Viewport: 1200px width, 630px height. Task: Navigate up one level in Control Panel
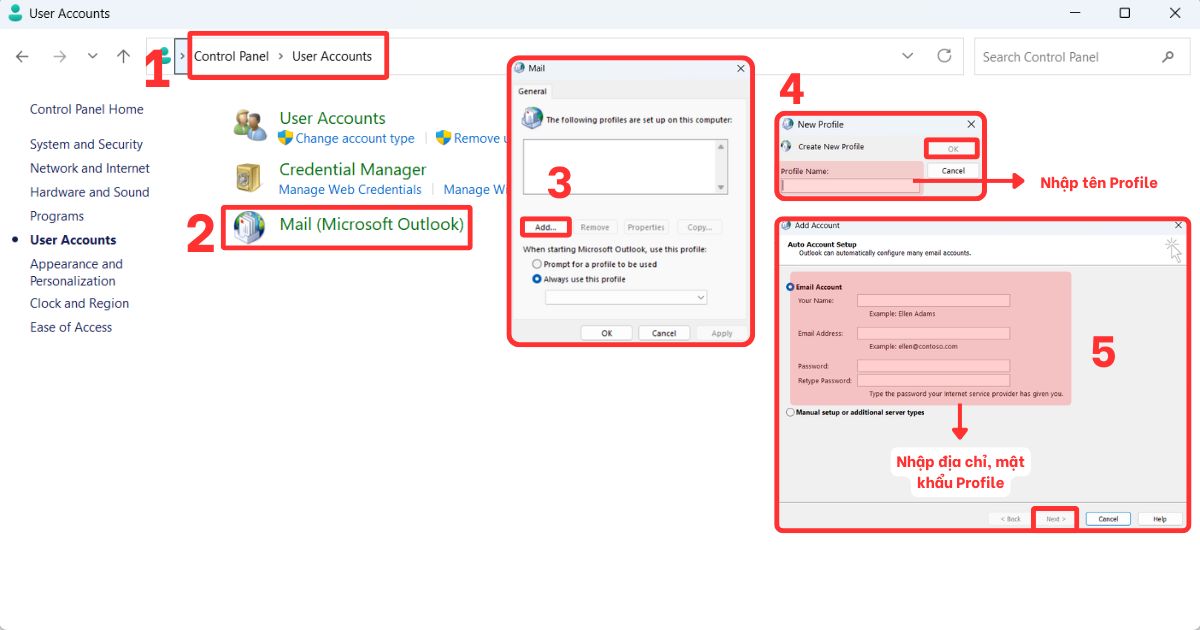[123, 56]
